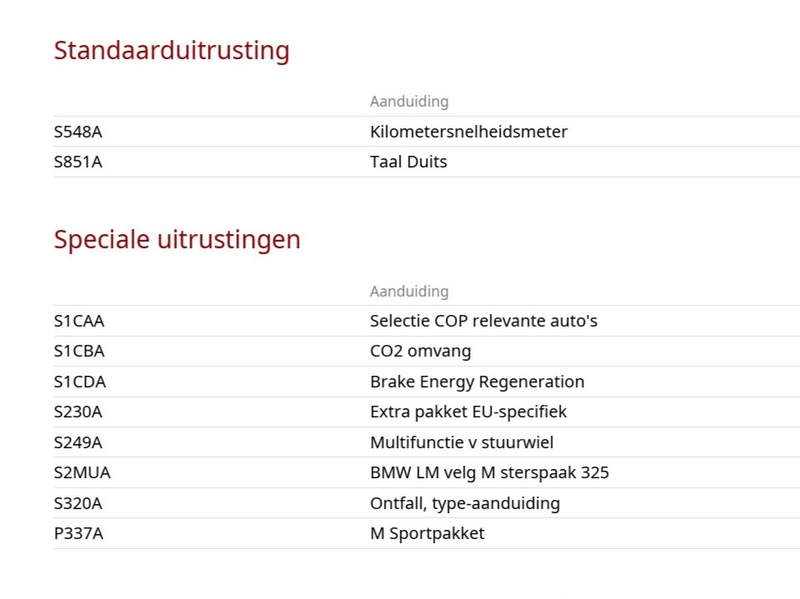Select the S2MUA code
The width and height of the screenshot is (800, 599).
pos(82,472)
